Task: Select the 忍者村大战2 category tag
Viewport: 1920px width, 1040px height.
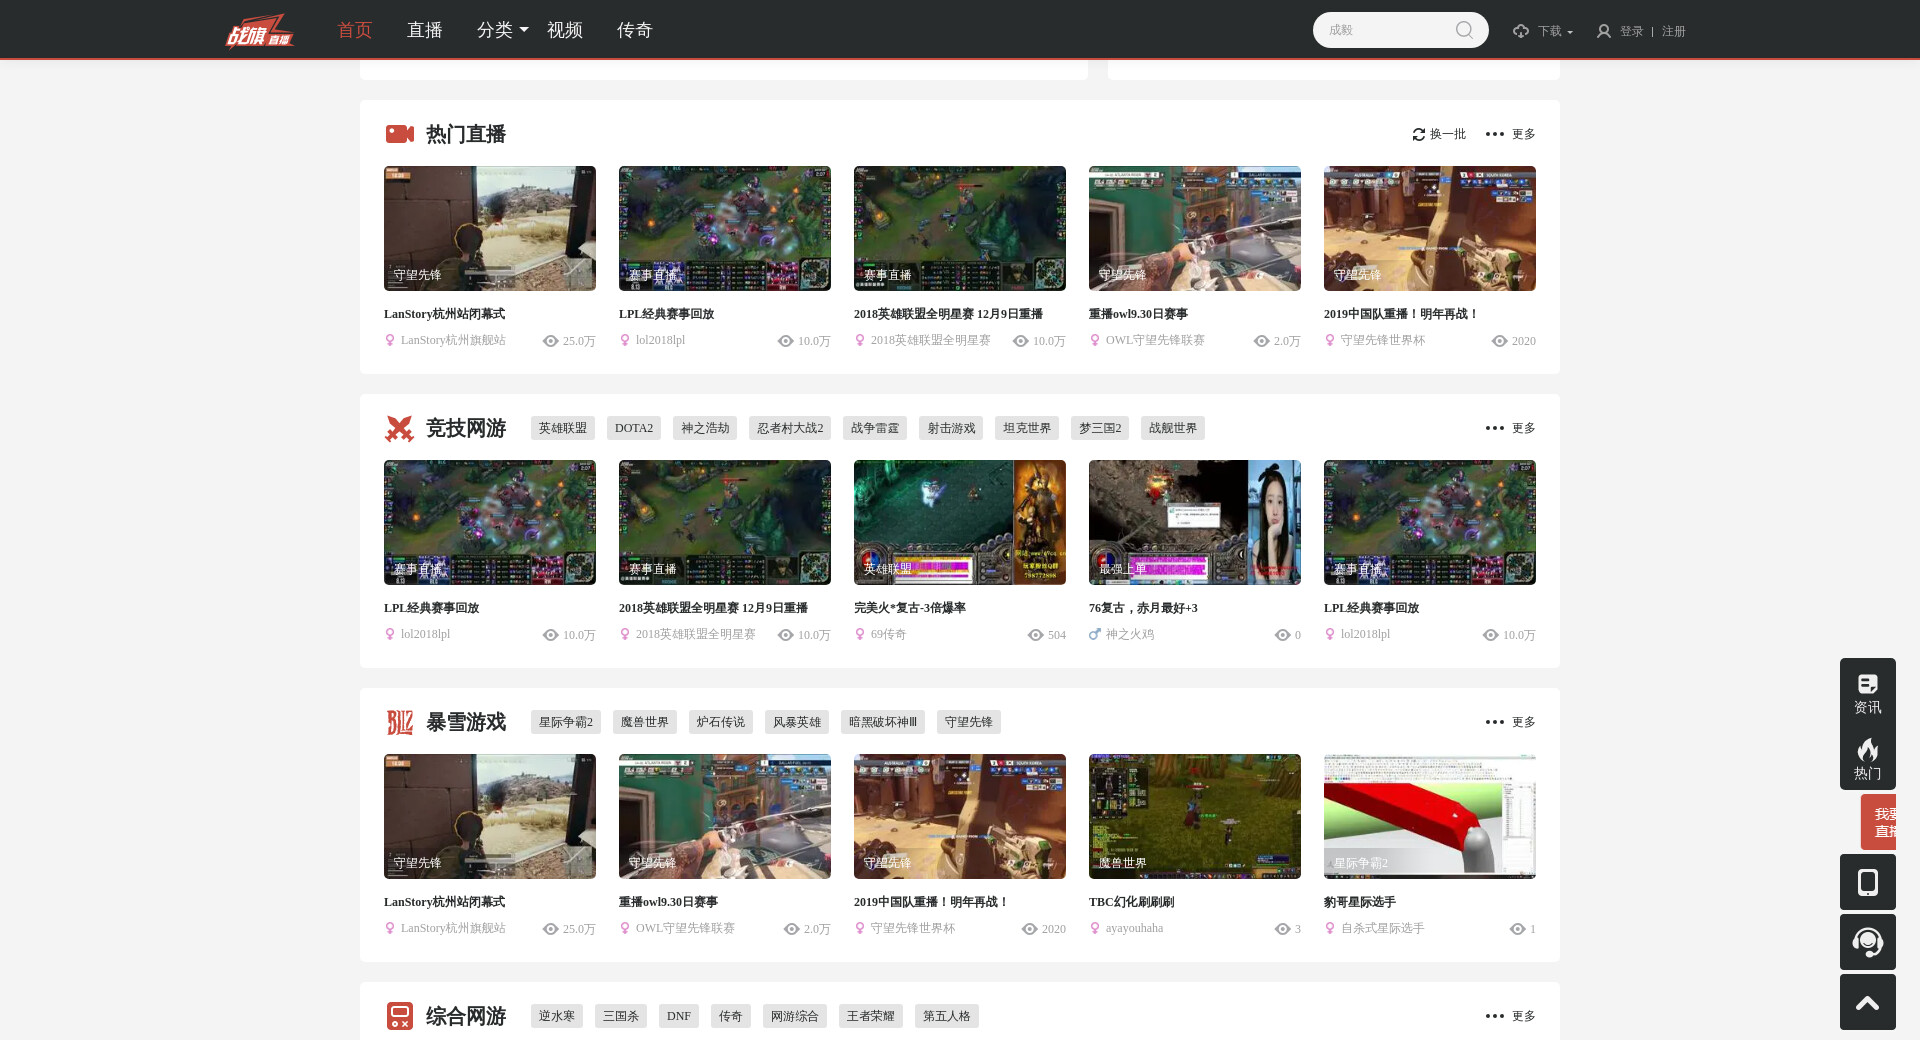Action: click(x=790, y=428)
